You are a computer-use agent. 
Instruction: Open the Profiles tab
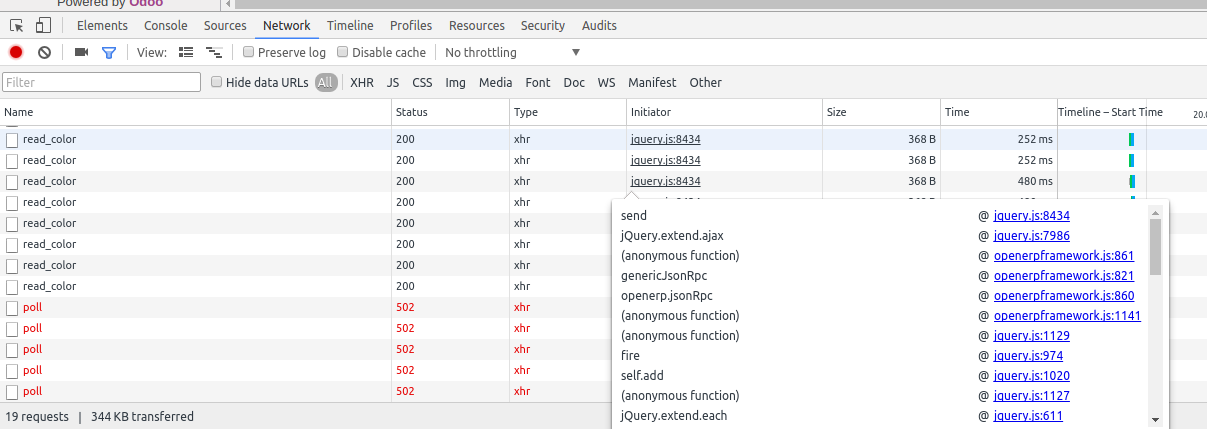click(x=411, y=25)
